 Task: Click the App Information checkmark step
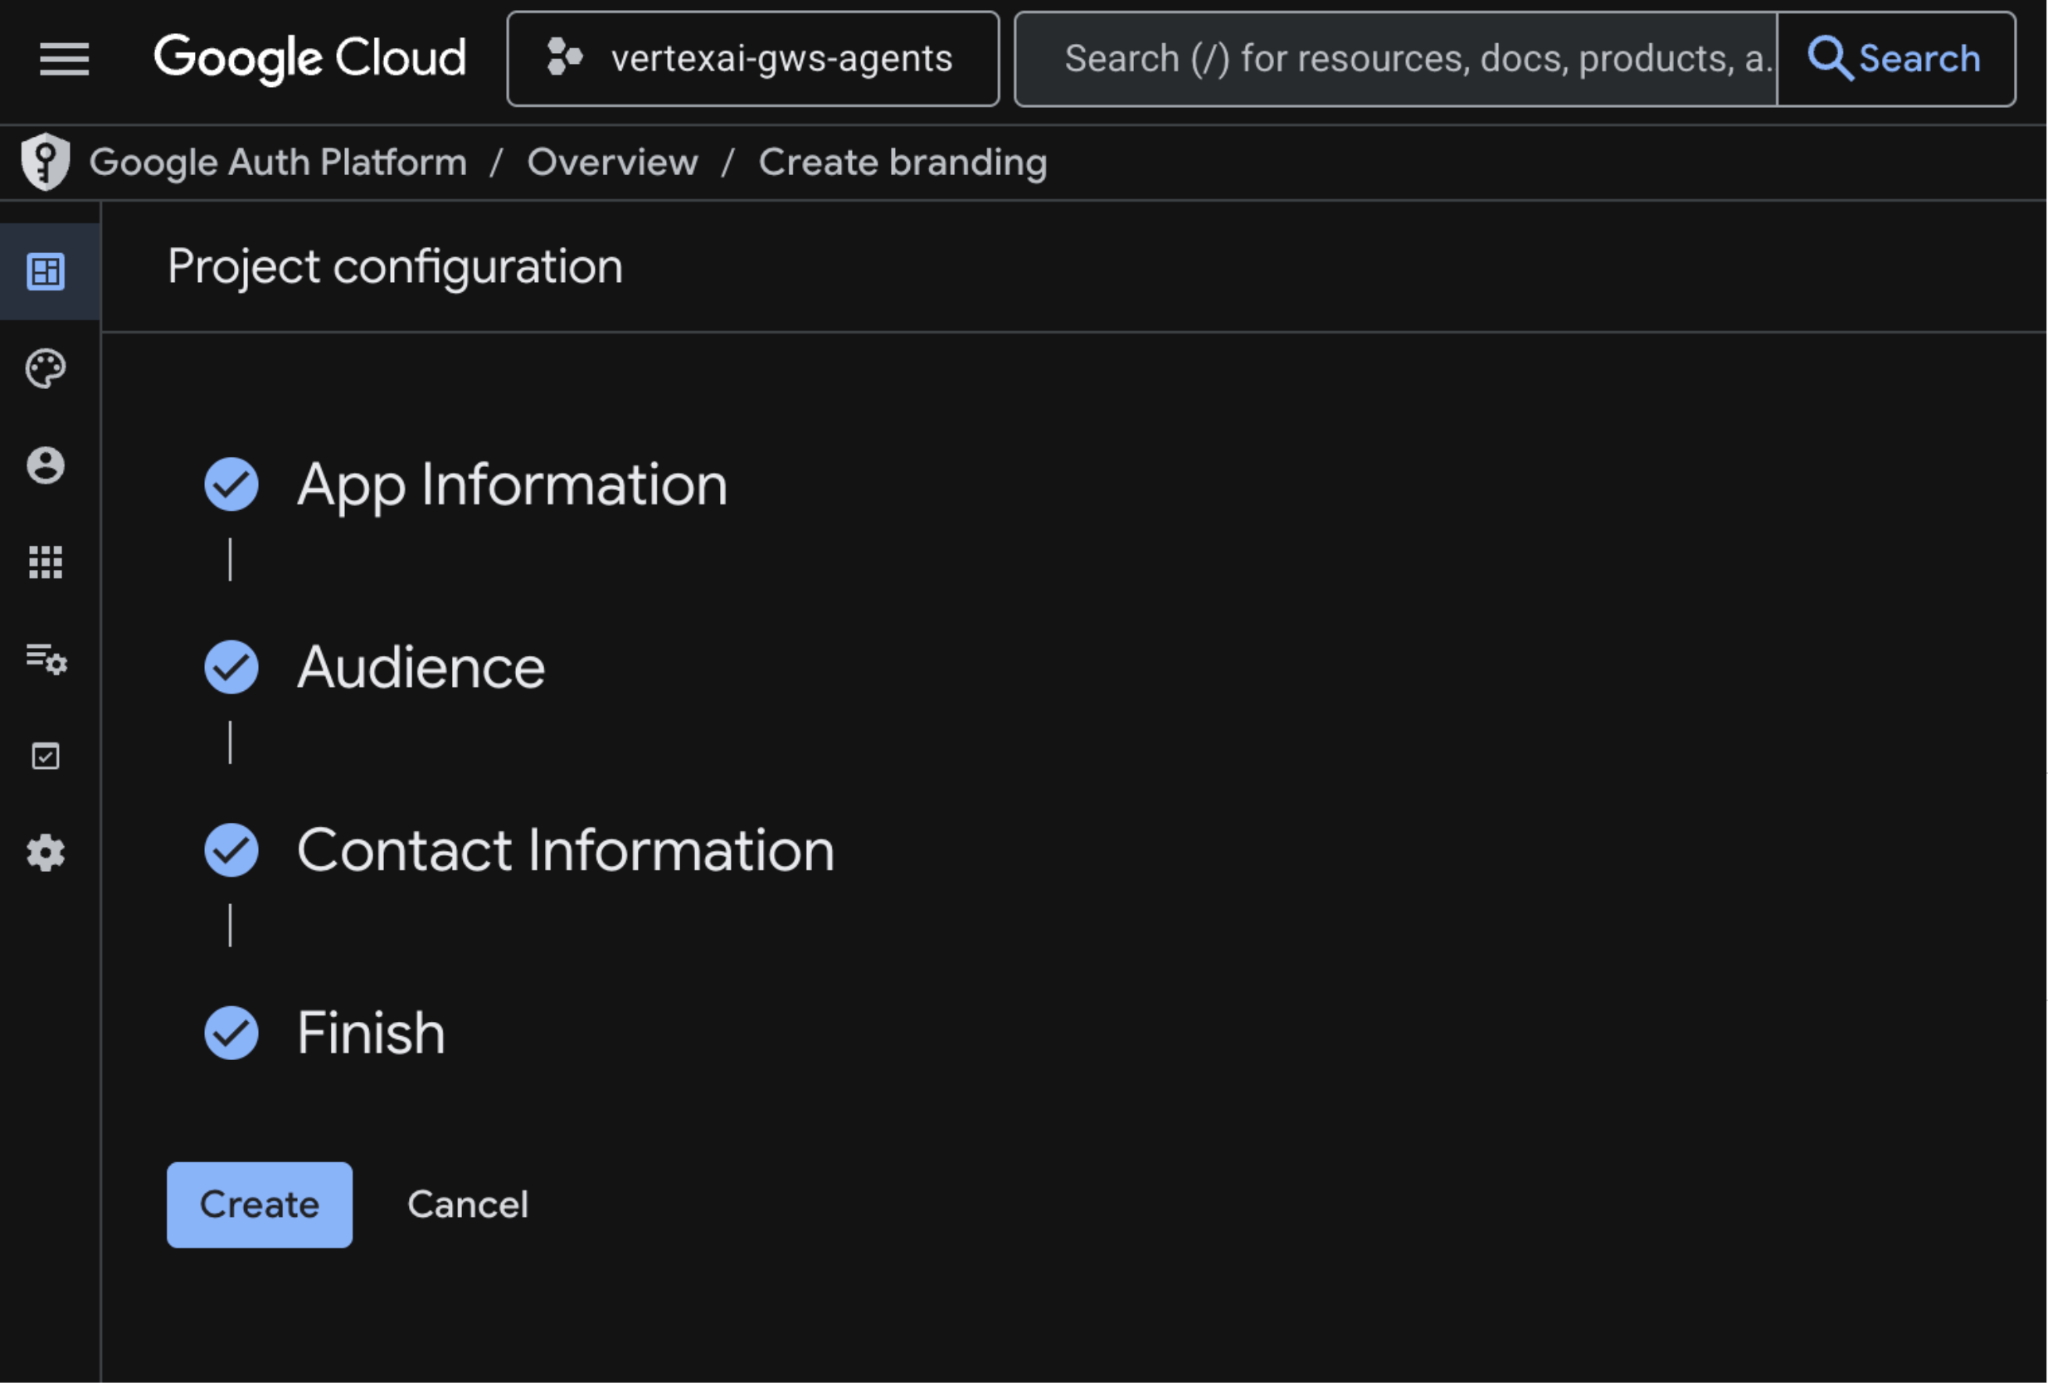click(x=231, y=485)
